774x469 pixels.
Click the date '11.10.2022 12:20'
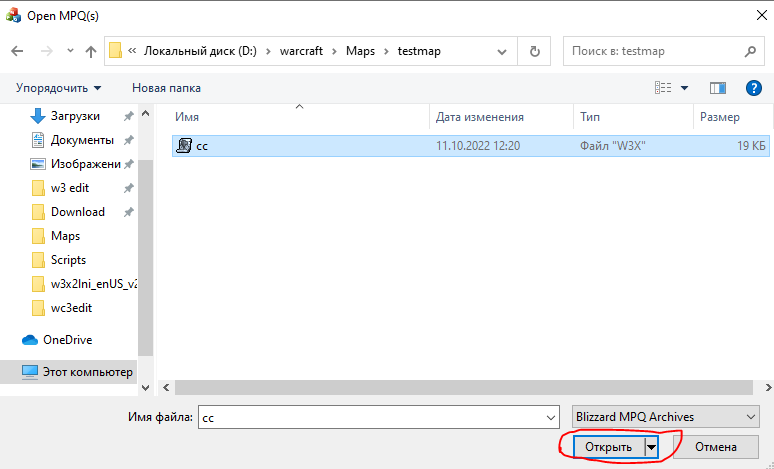(478, 146)
